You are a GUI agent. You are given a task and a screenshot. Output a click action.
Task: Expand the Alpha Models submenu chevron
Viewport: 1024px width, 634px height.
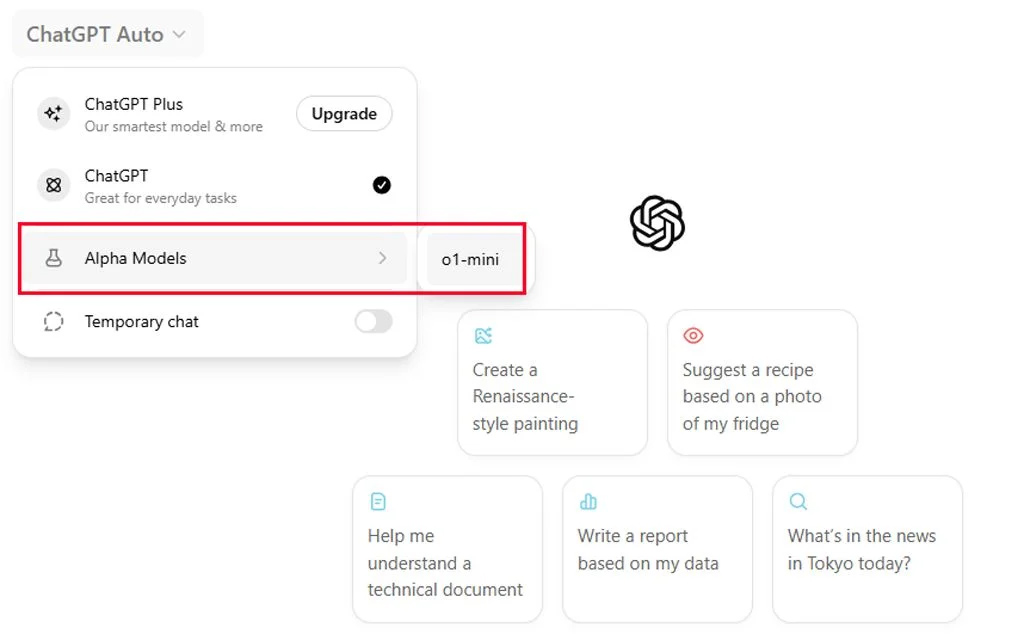point(382,258)
